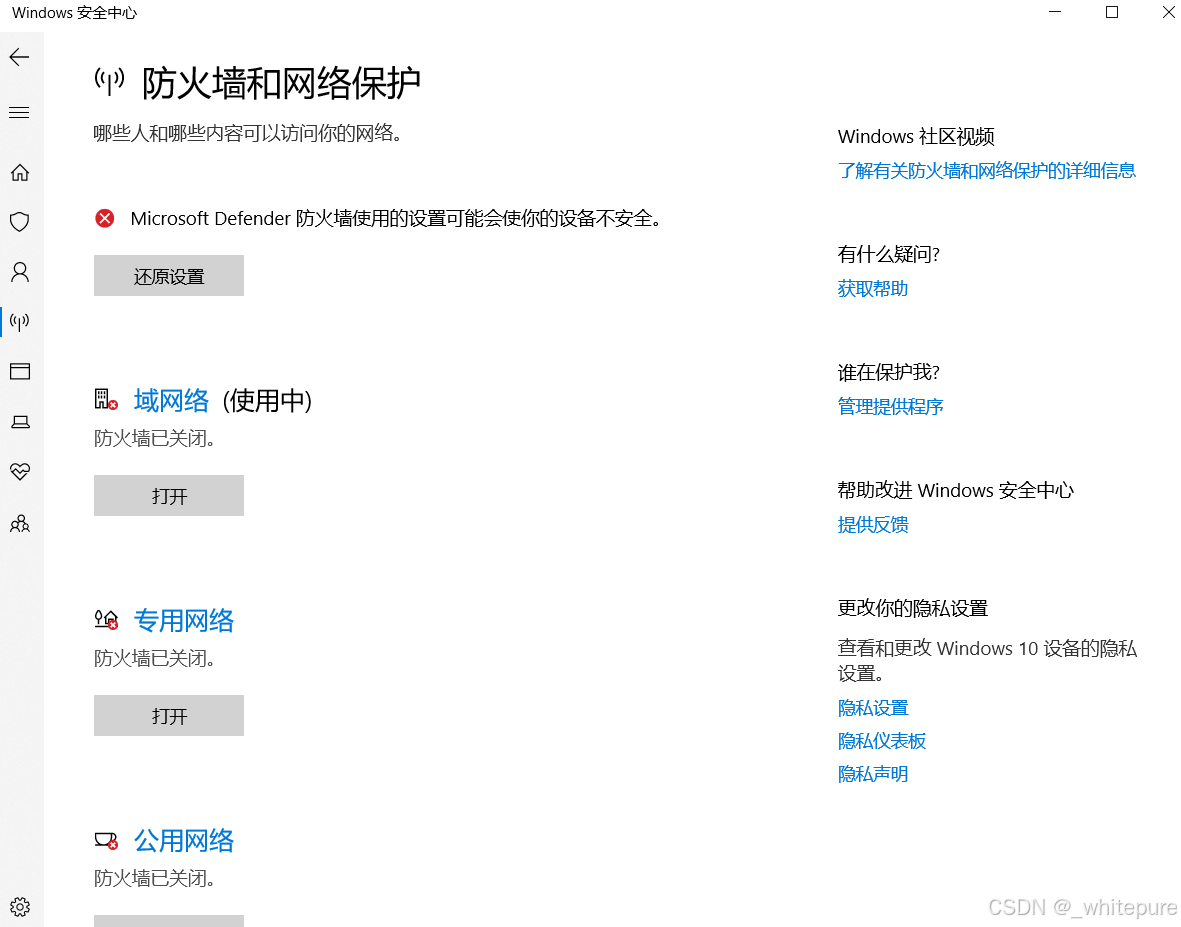
Task: Go back with the arrow icon
Action: 20,57
